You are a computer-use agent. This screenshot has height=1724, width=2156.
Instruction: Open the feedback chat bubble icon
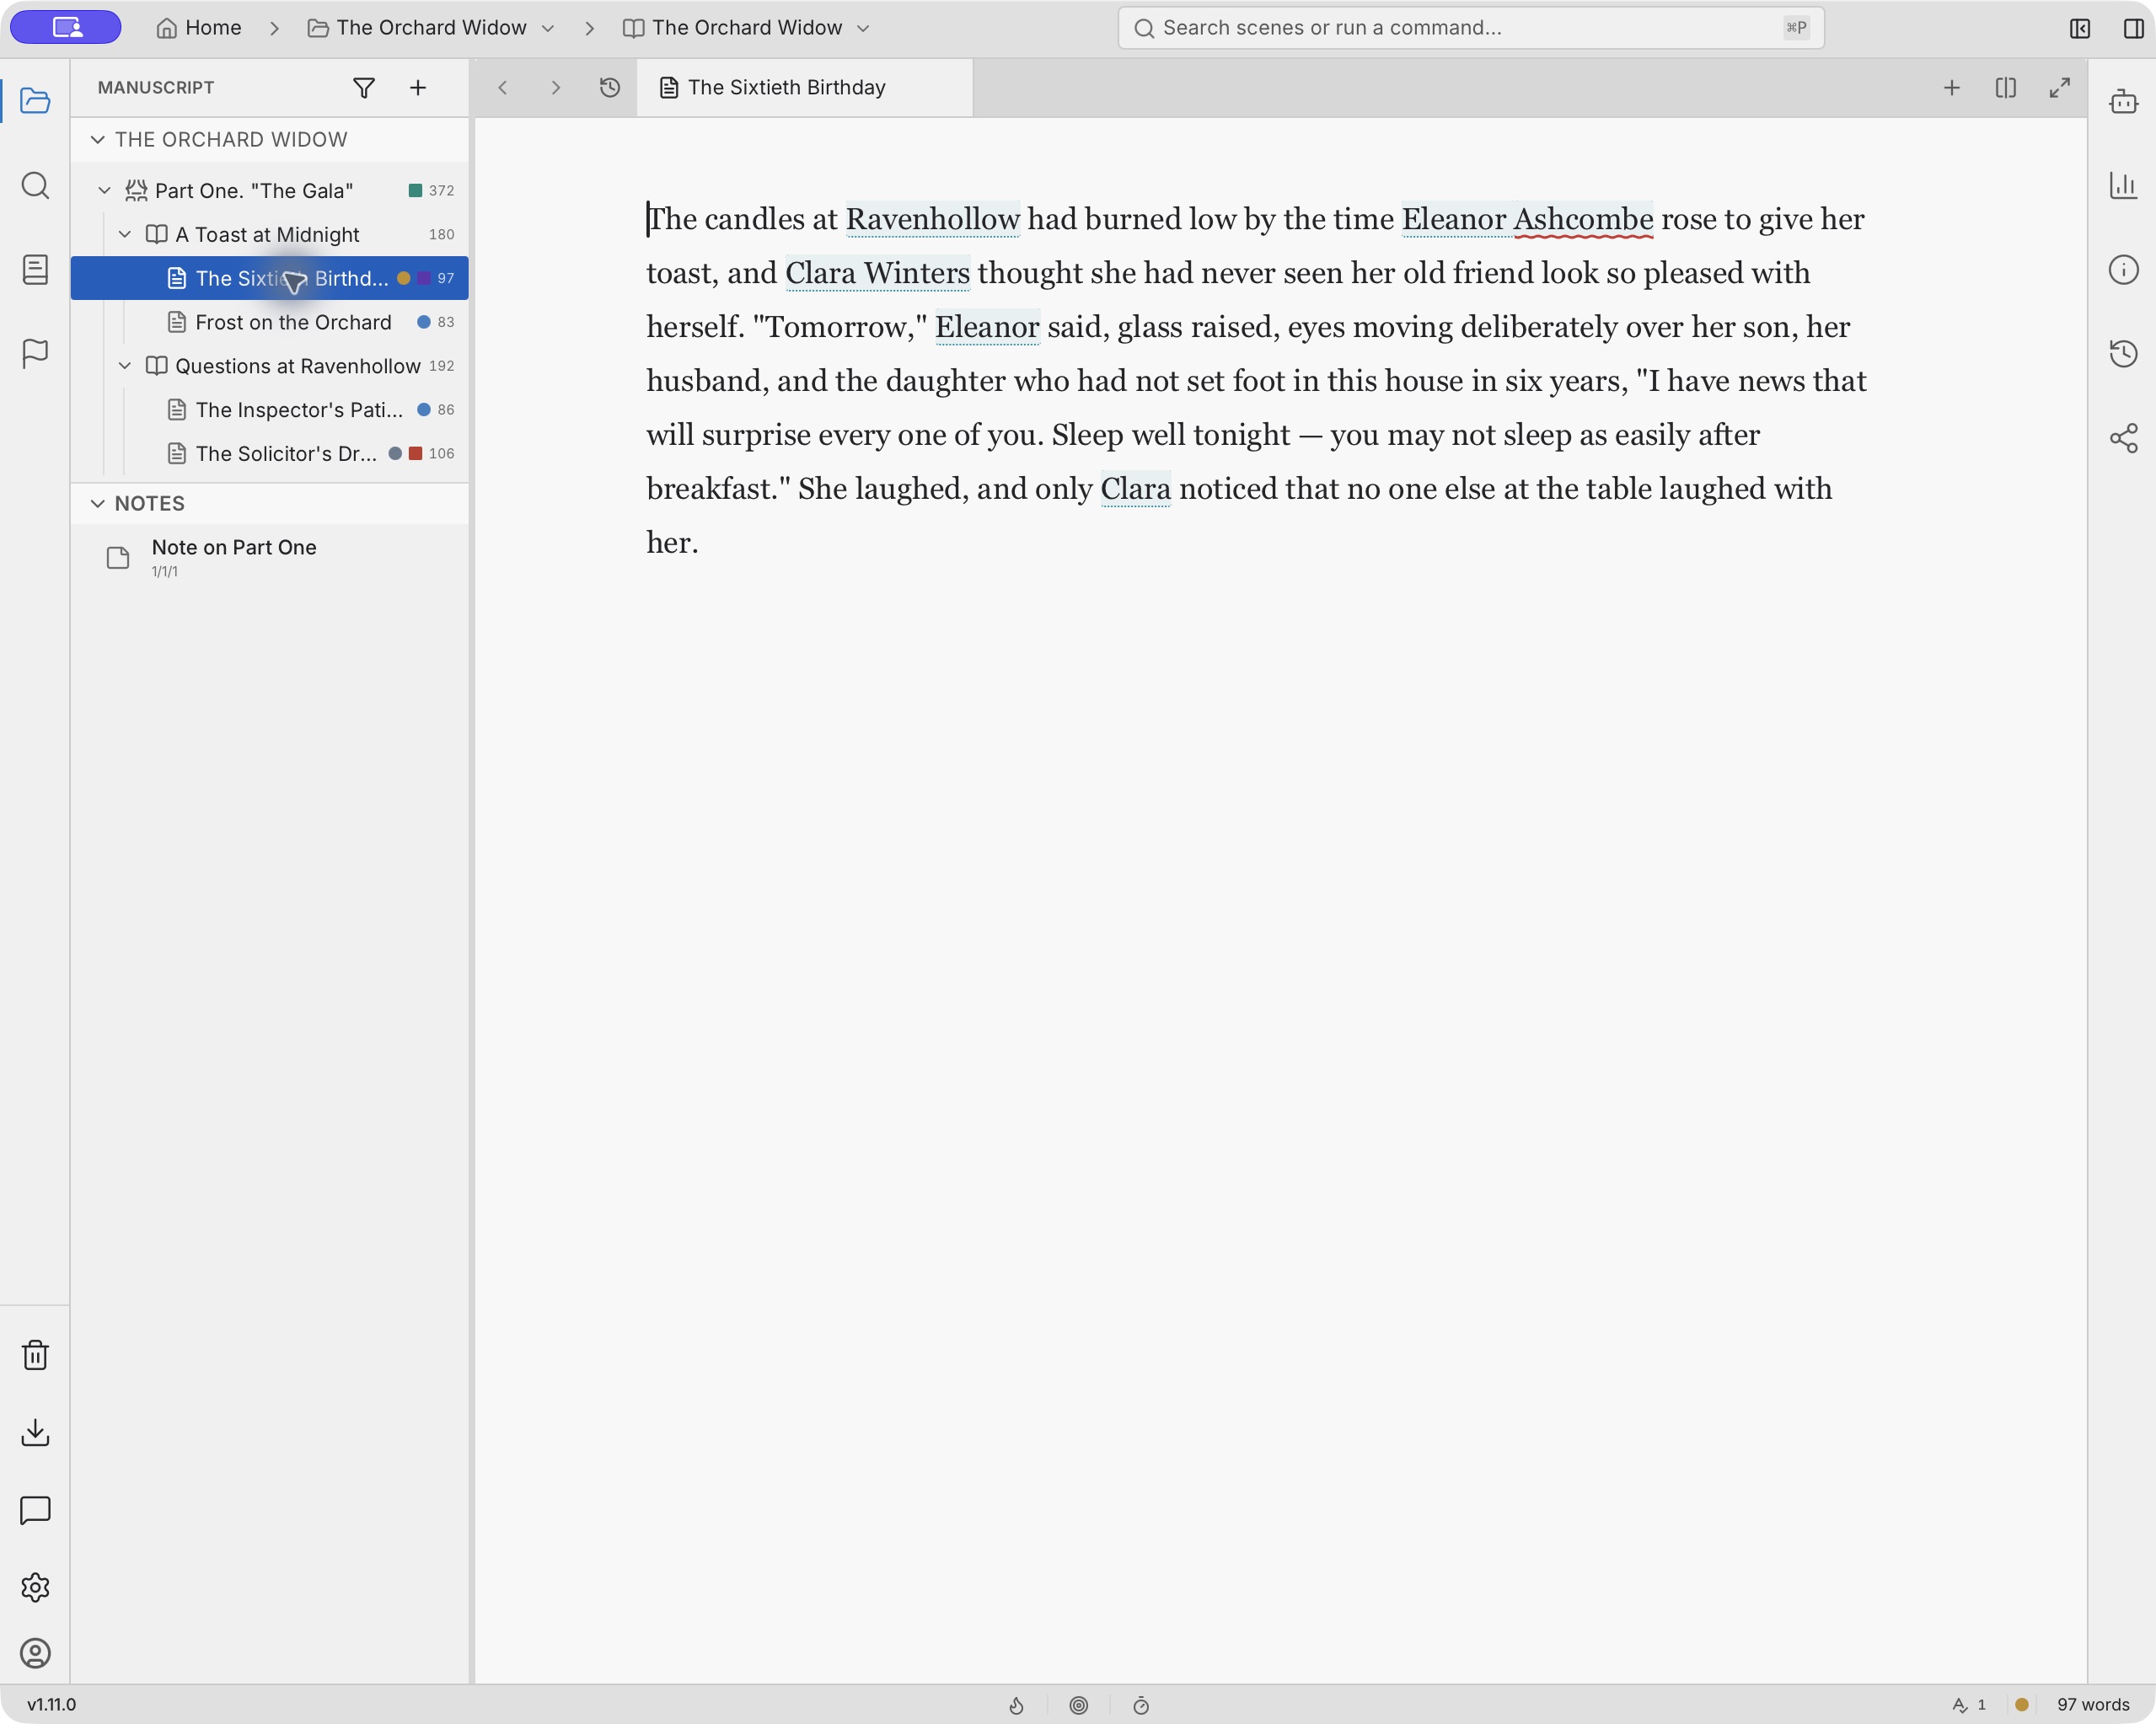point(35,1510)
